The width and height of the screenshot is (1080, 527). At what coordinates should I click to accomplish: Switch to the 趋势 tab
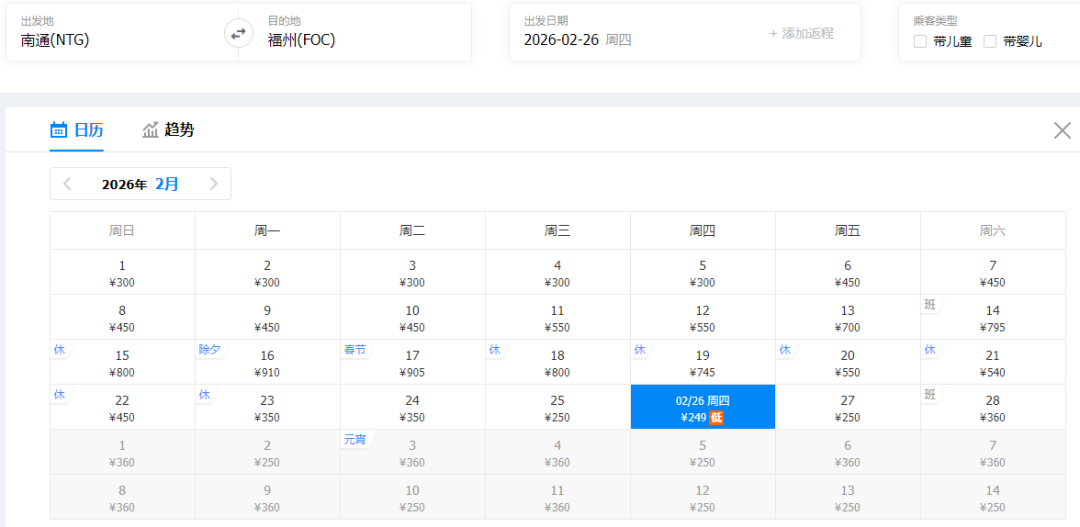tap(168, 130)
